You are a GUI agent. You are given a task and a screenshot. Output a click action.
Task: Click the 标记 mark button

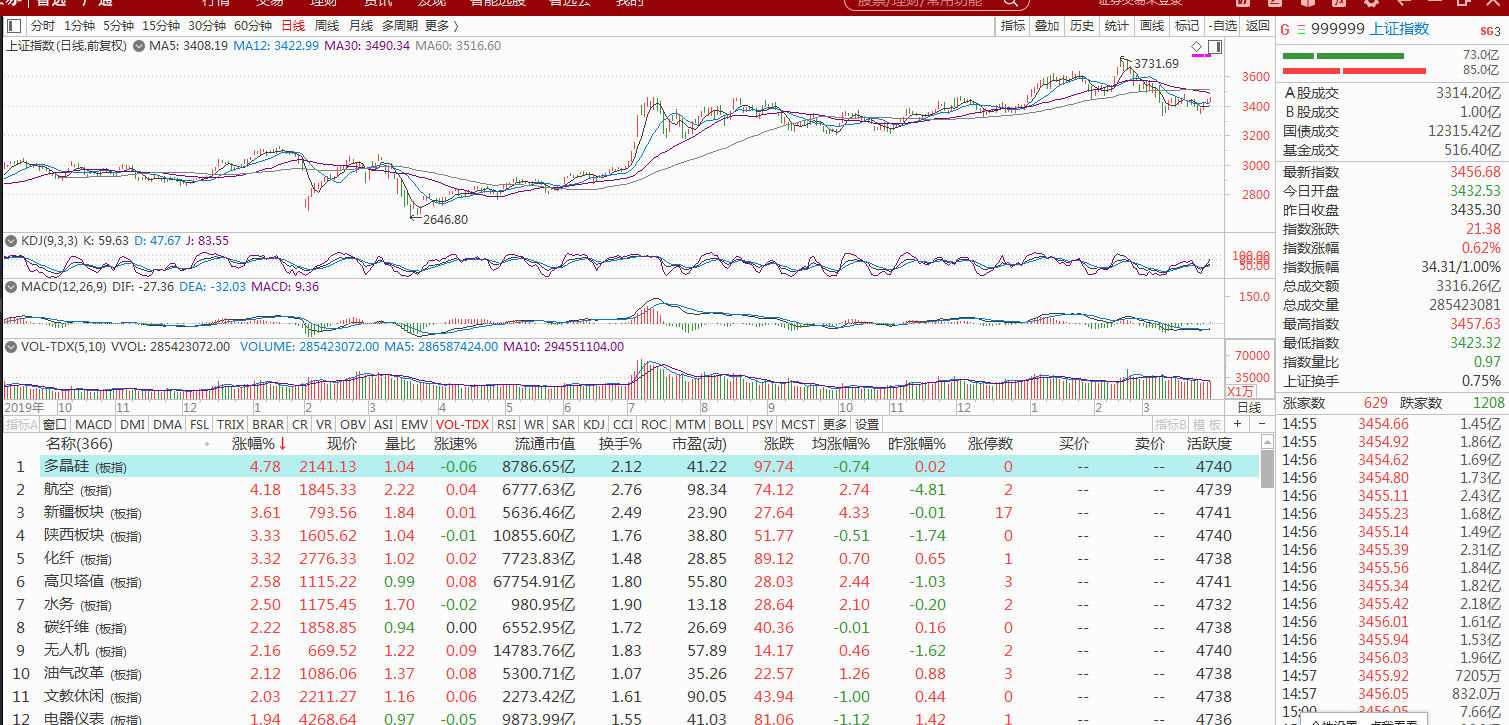1187,26
